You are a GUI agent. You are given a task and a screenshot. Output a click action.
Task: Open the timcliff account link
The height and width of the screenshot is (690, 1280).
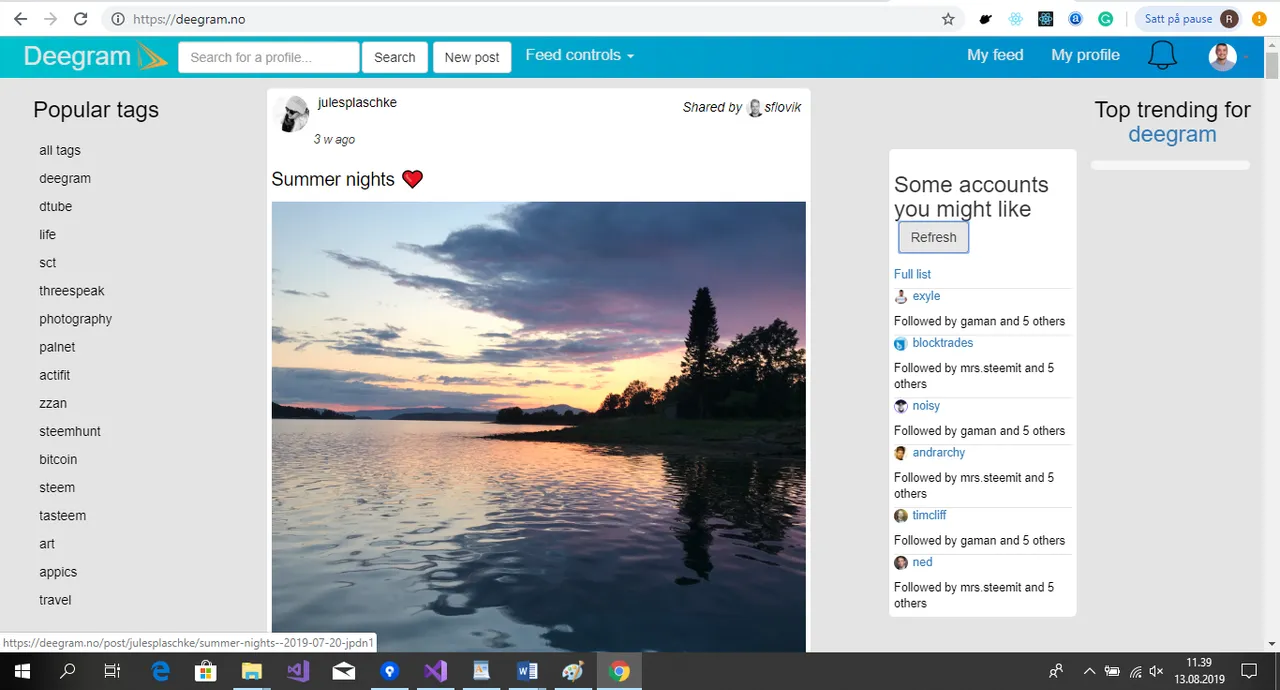click(929, 515)
